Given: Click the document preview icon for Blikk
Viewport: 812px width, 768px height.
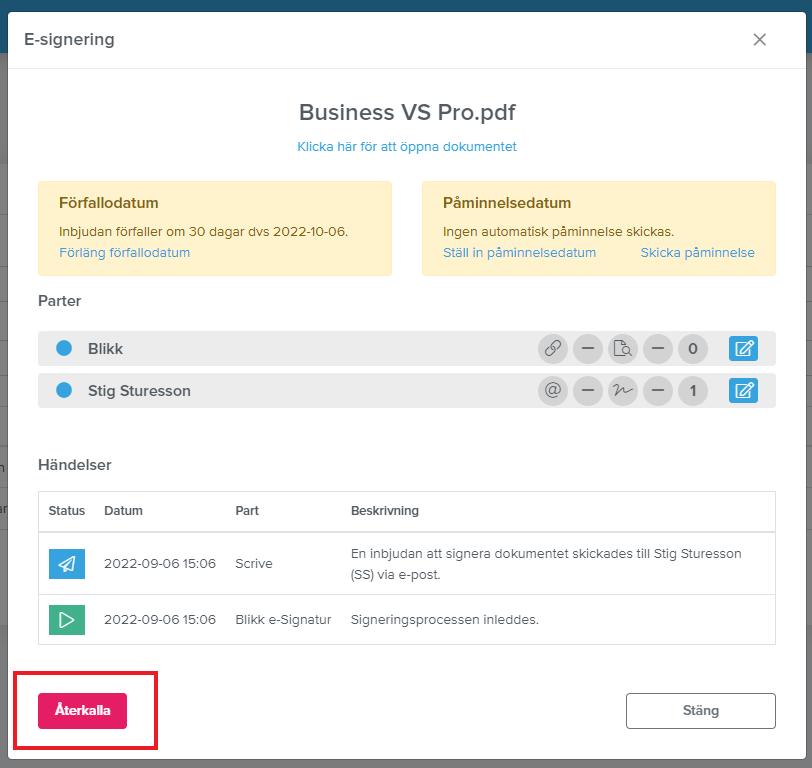Looking at the screenshot, I should click(622, 349).
